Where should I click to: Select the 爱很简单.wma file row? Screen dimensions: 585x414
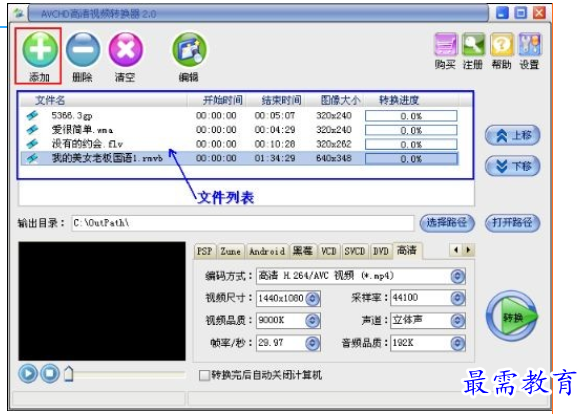pos(241,130)
